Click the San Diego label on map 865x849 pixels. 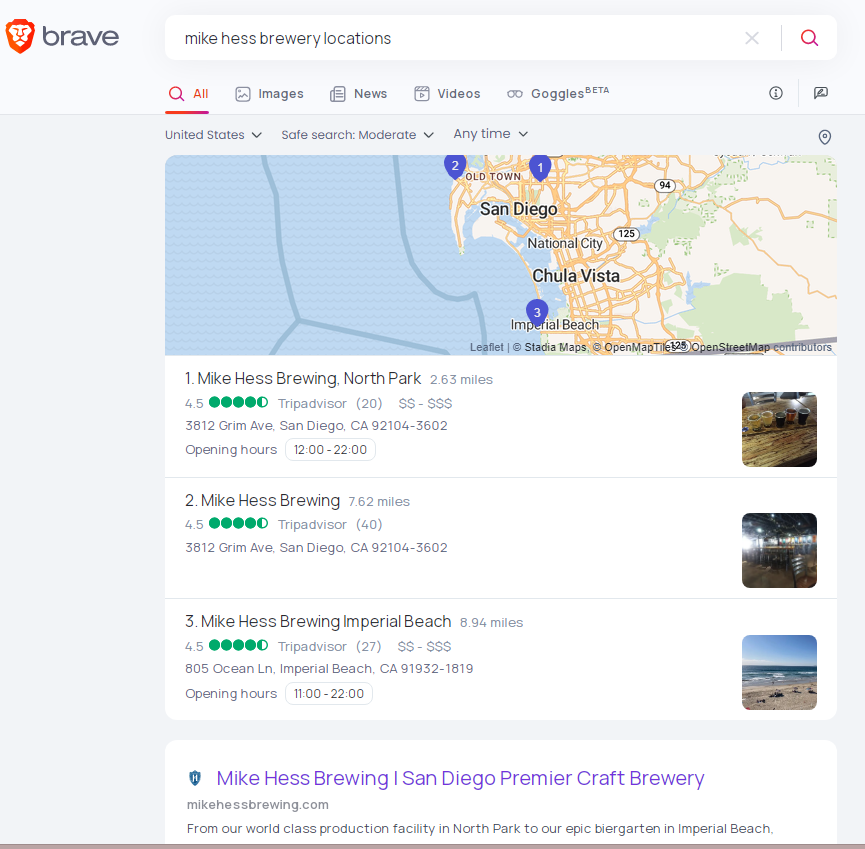(x=519, y=209)
